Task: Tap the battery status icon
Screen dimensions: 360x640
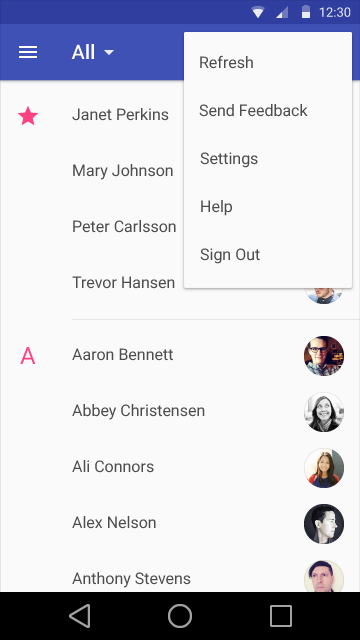Action: coord(306,12)
